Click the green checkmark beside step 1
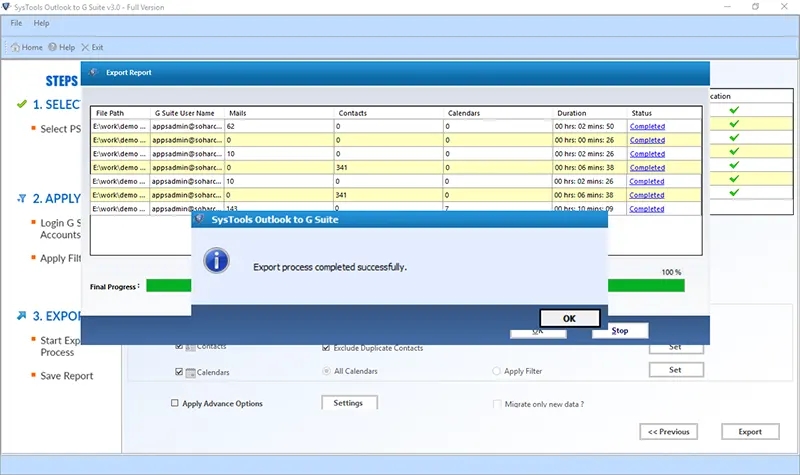The image size is (800, 475). coord(21,104)
